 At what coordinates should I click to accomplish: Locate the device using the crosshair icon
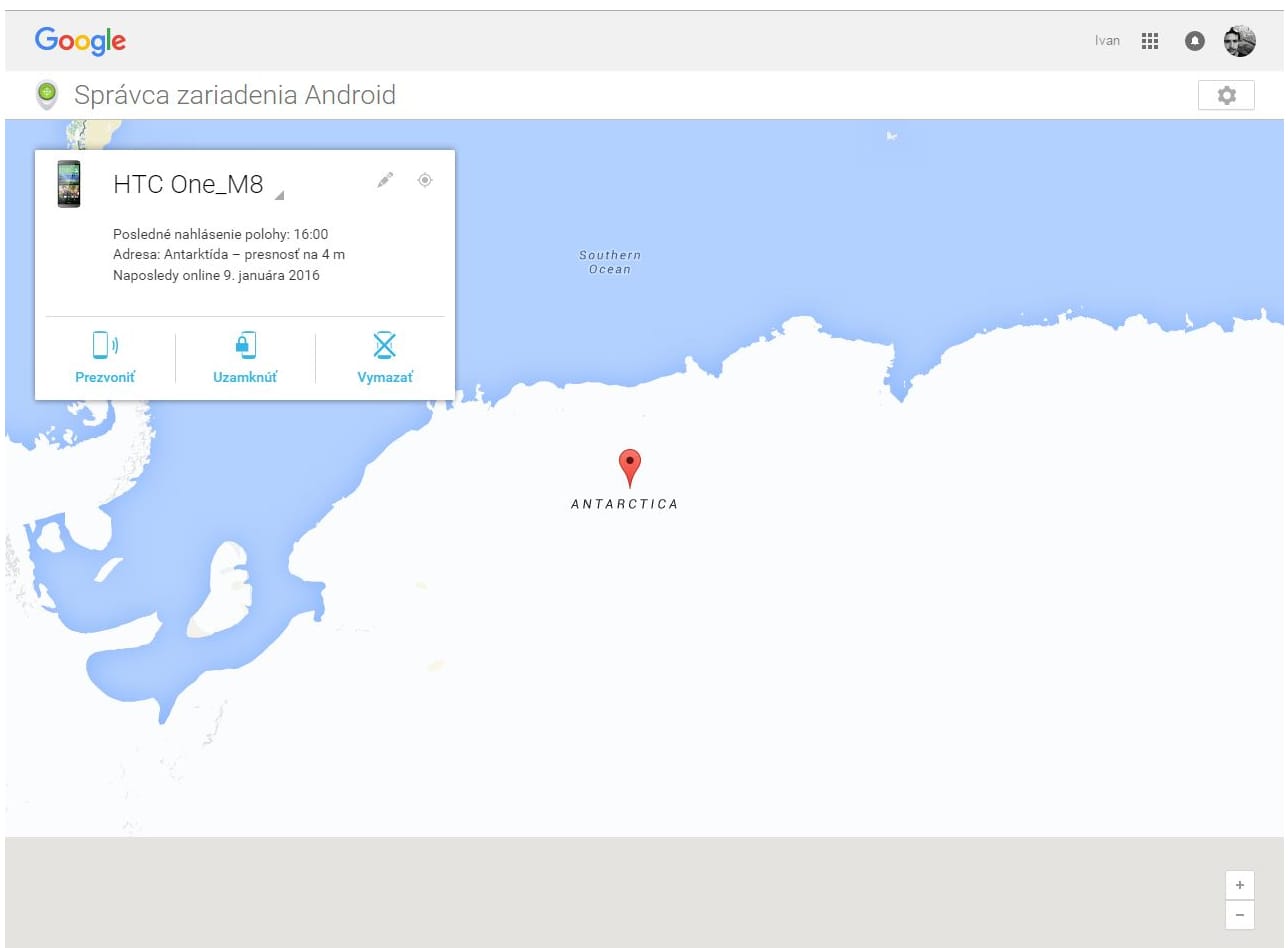click(425, 180)
